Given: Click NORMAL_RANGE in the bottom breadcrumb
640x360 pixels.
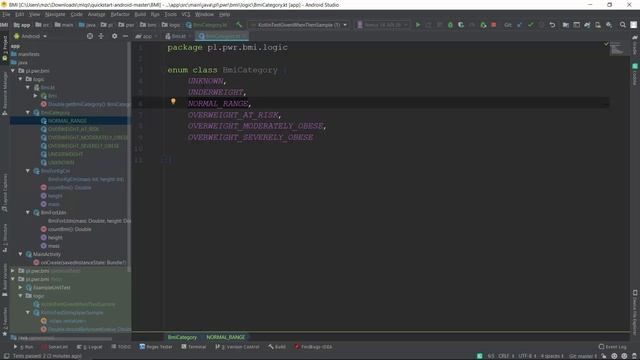Looking at the screenshot, I should [226, 337].
